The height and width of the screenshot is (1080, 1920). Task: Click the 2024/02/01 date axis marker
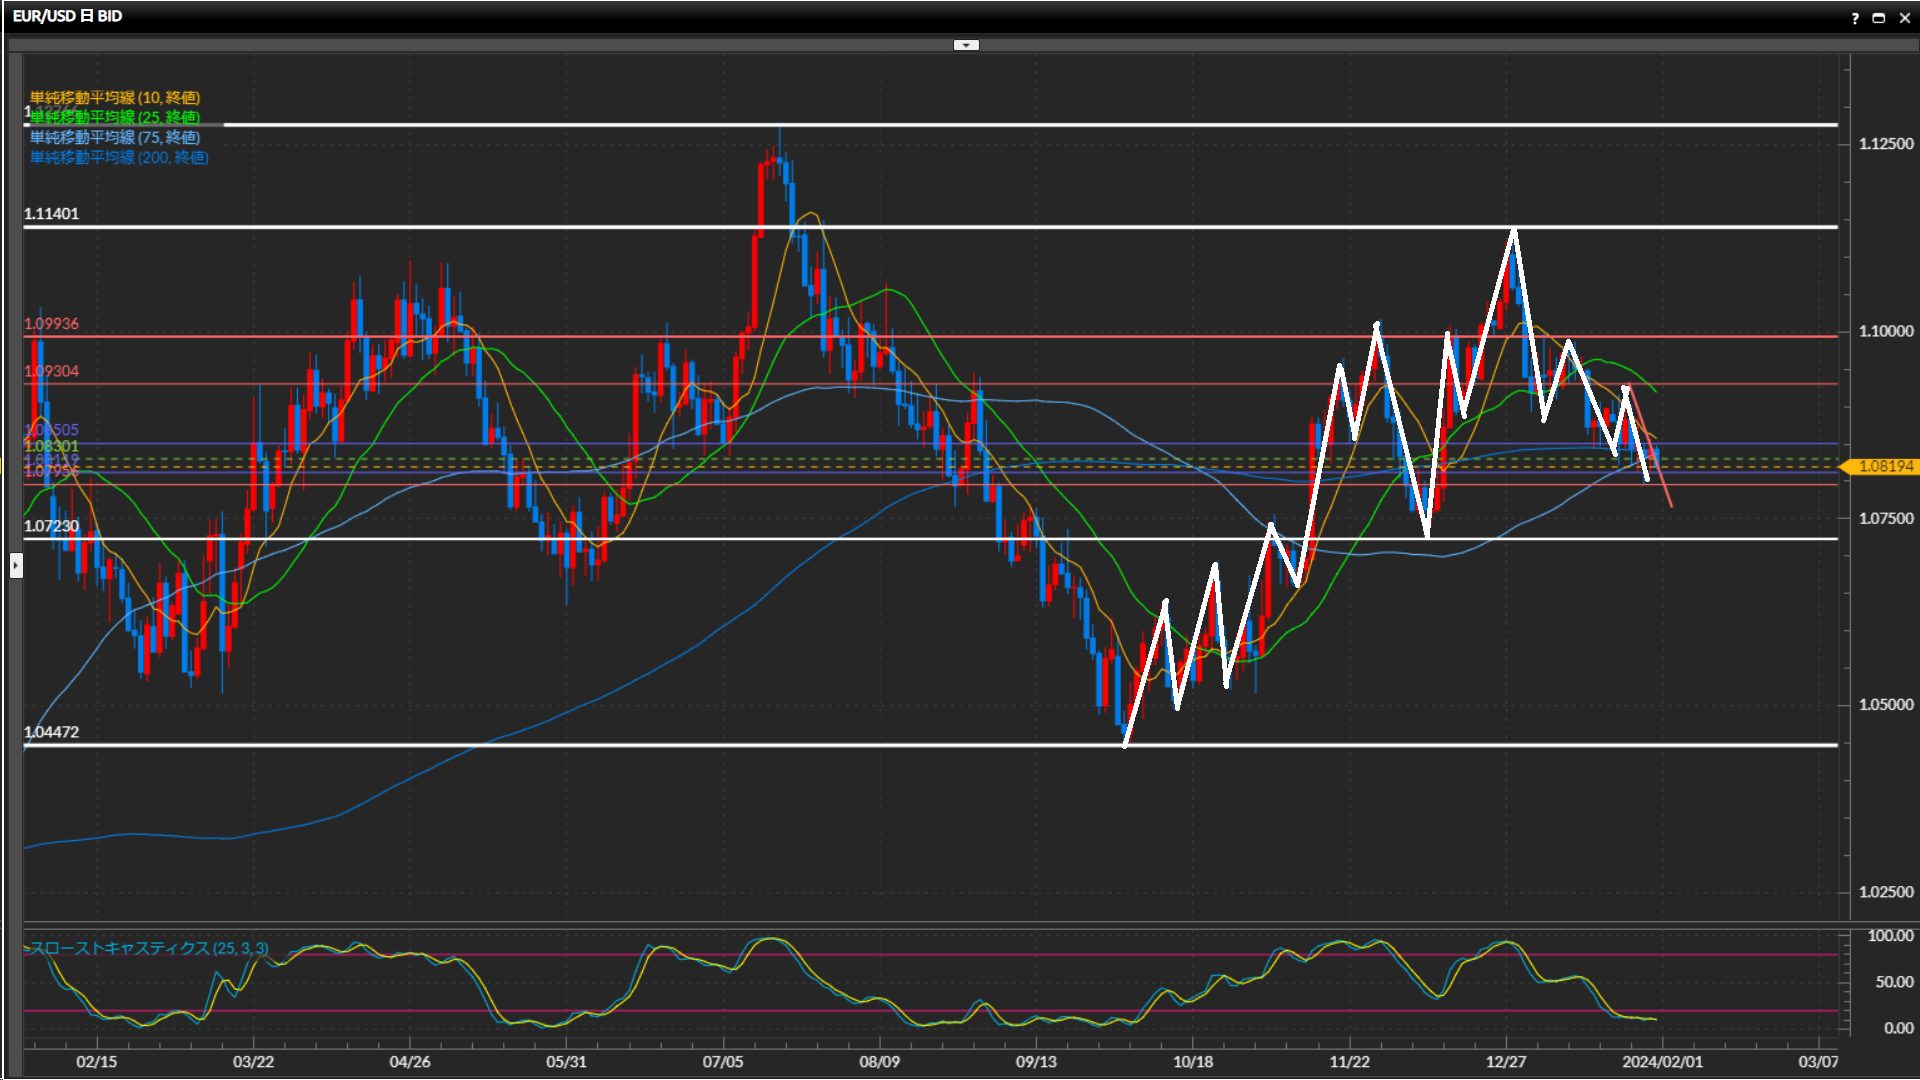[1662, 1061]
